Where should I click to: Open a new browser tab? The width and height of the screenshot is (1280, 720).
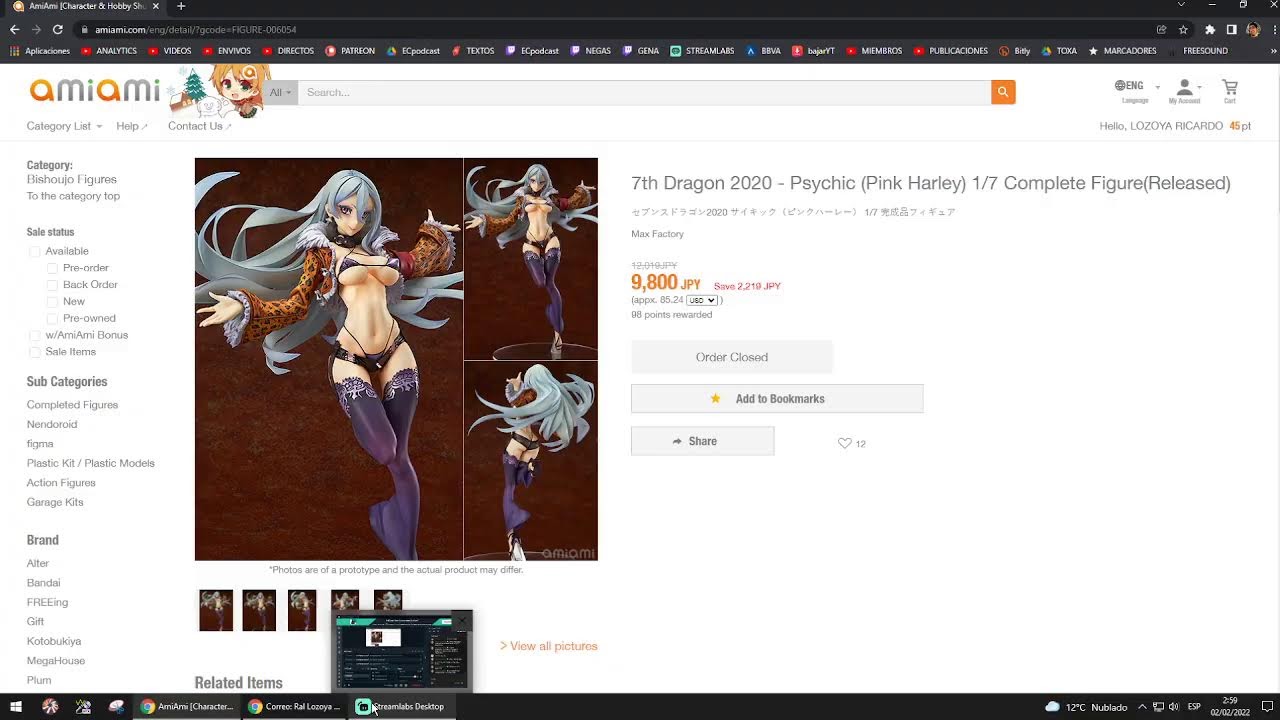pyautogui.click(x=180, y=6)
